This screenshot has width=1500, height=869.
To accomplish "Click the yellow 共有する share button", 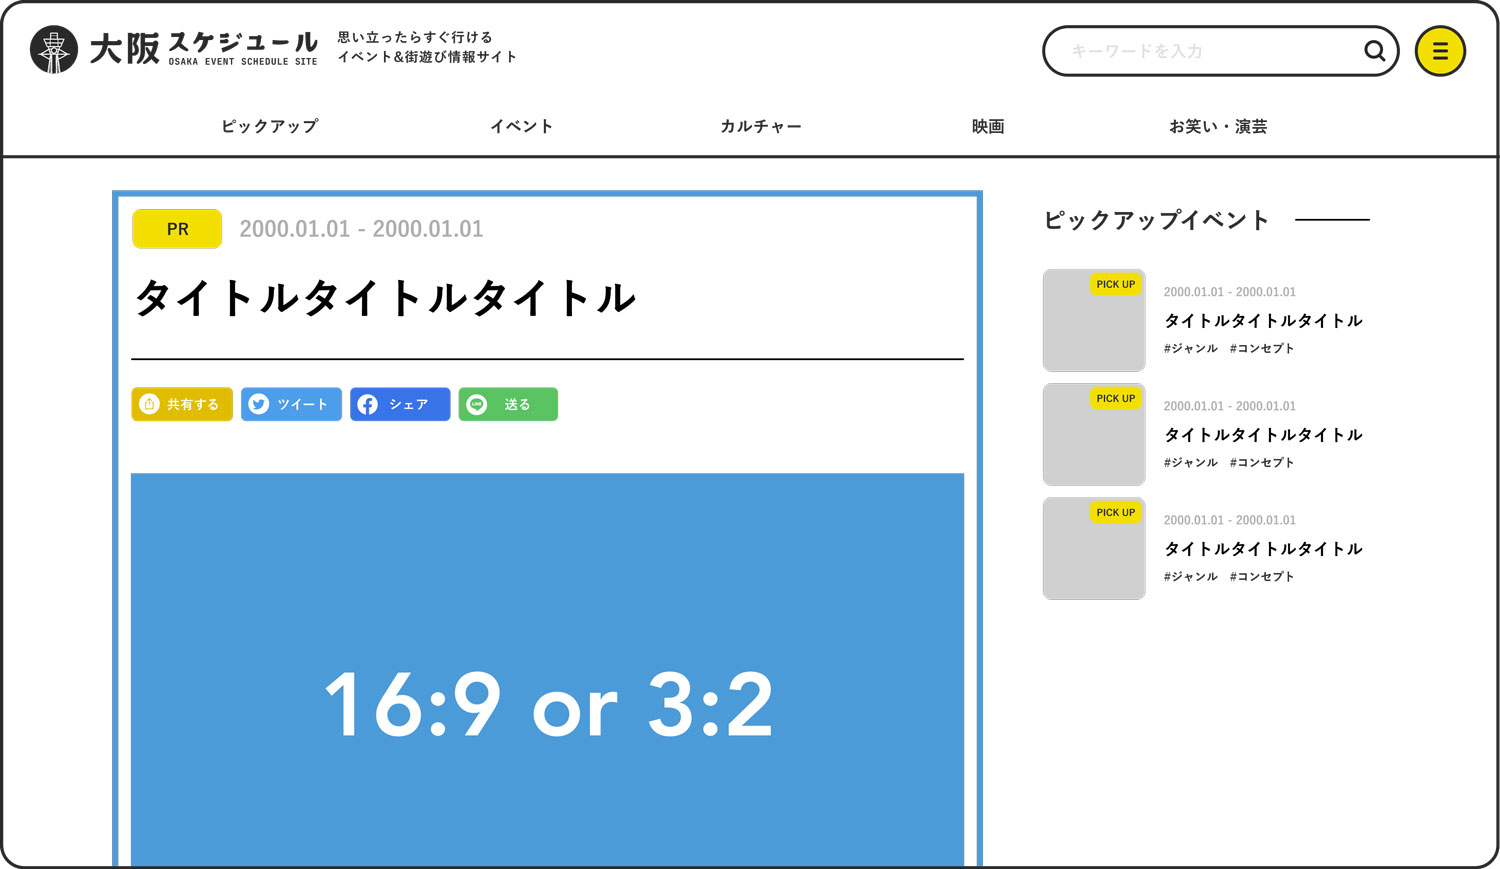I will tap(182, 404).
